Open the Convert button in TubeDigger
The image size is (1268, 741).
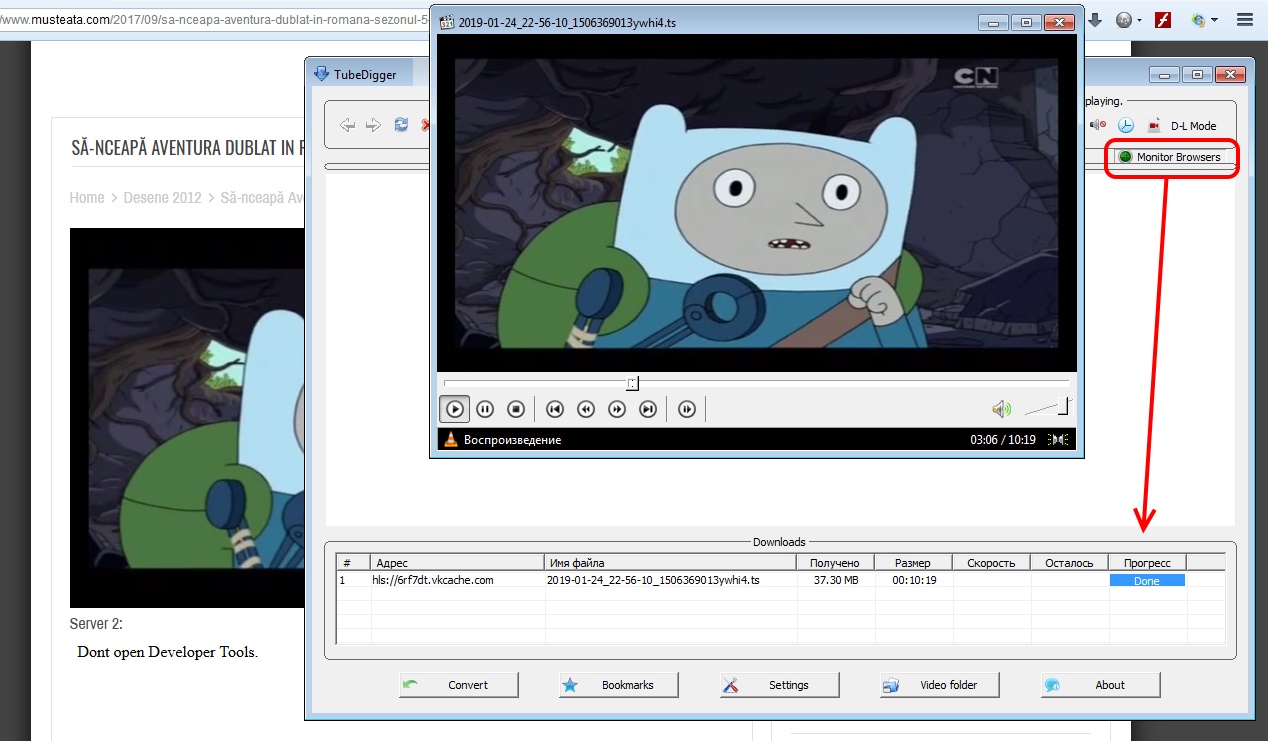coord(459,685)
